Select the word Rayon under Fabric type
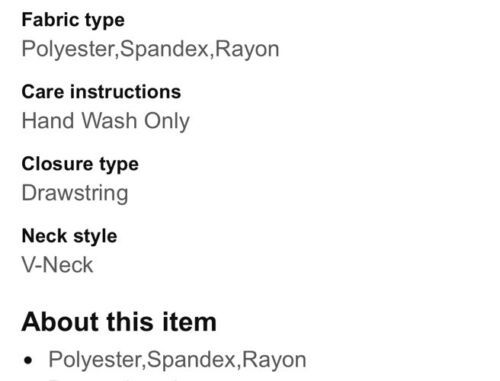500x381 pixels. [247, 49]
